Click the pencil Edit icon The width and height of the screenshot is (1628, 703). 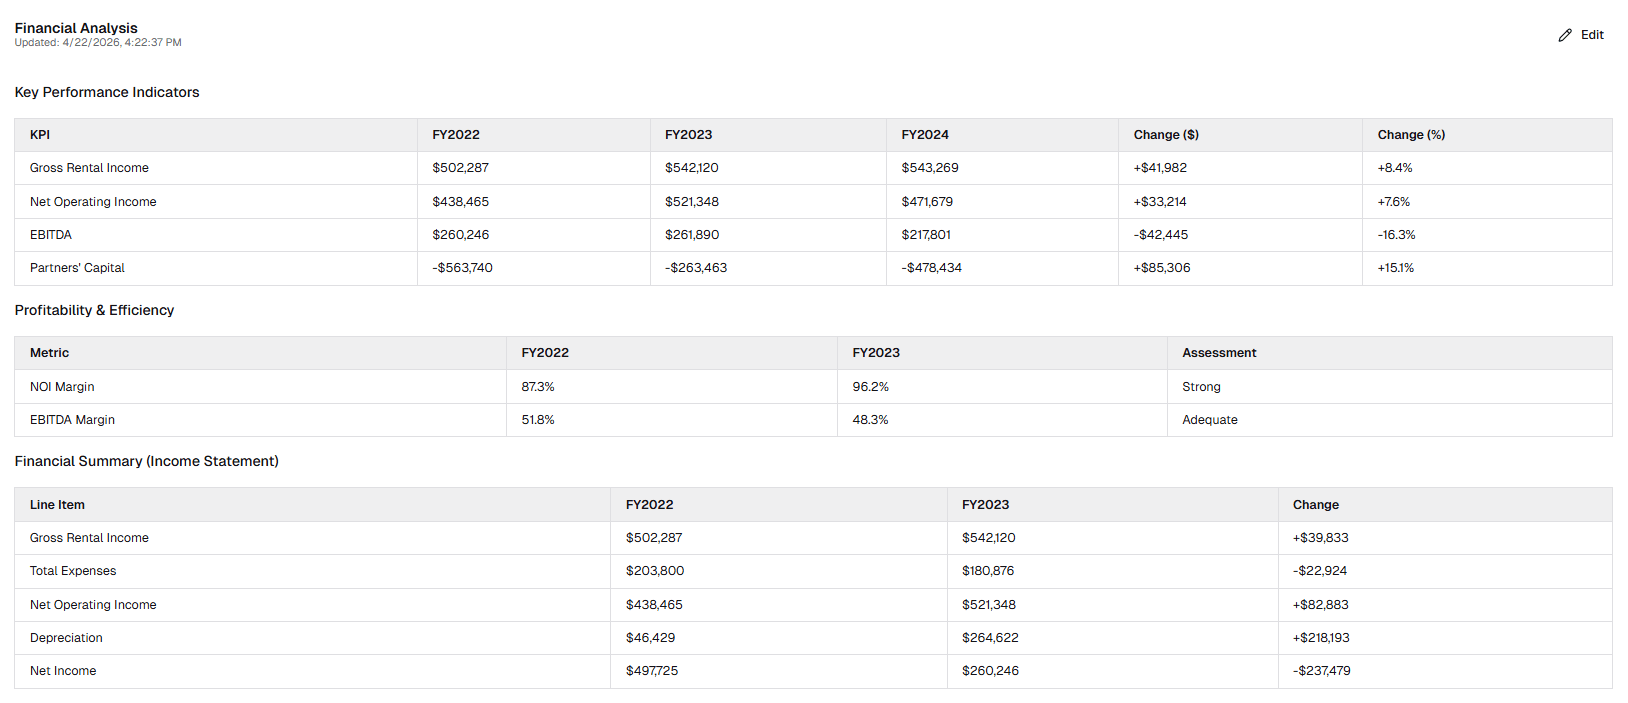(x=1565, y=35)
